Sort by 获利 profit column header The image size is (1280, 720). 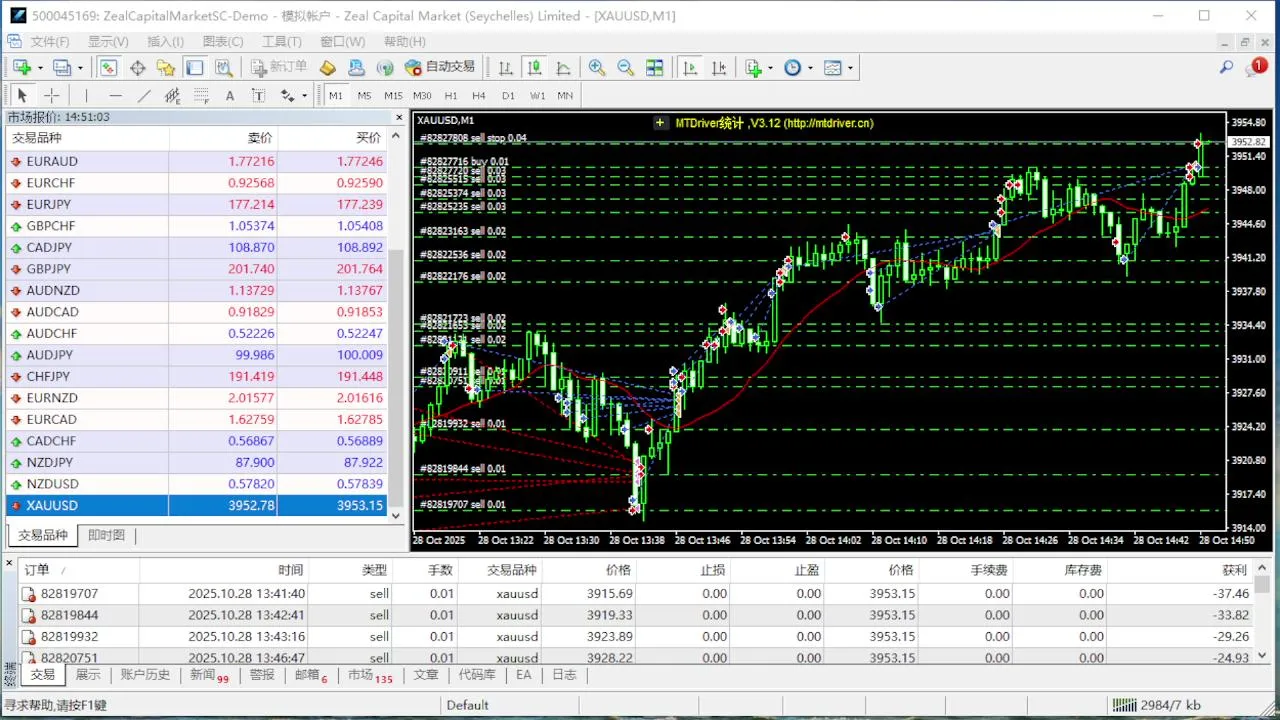pyautogui.click(x=1179, y=570)
